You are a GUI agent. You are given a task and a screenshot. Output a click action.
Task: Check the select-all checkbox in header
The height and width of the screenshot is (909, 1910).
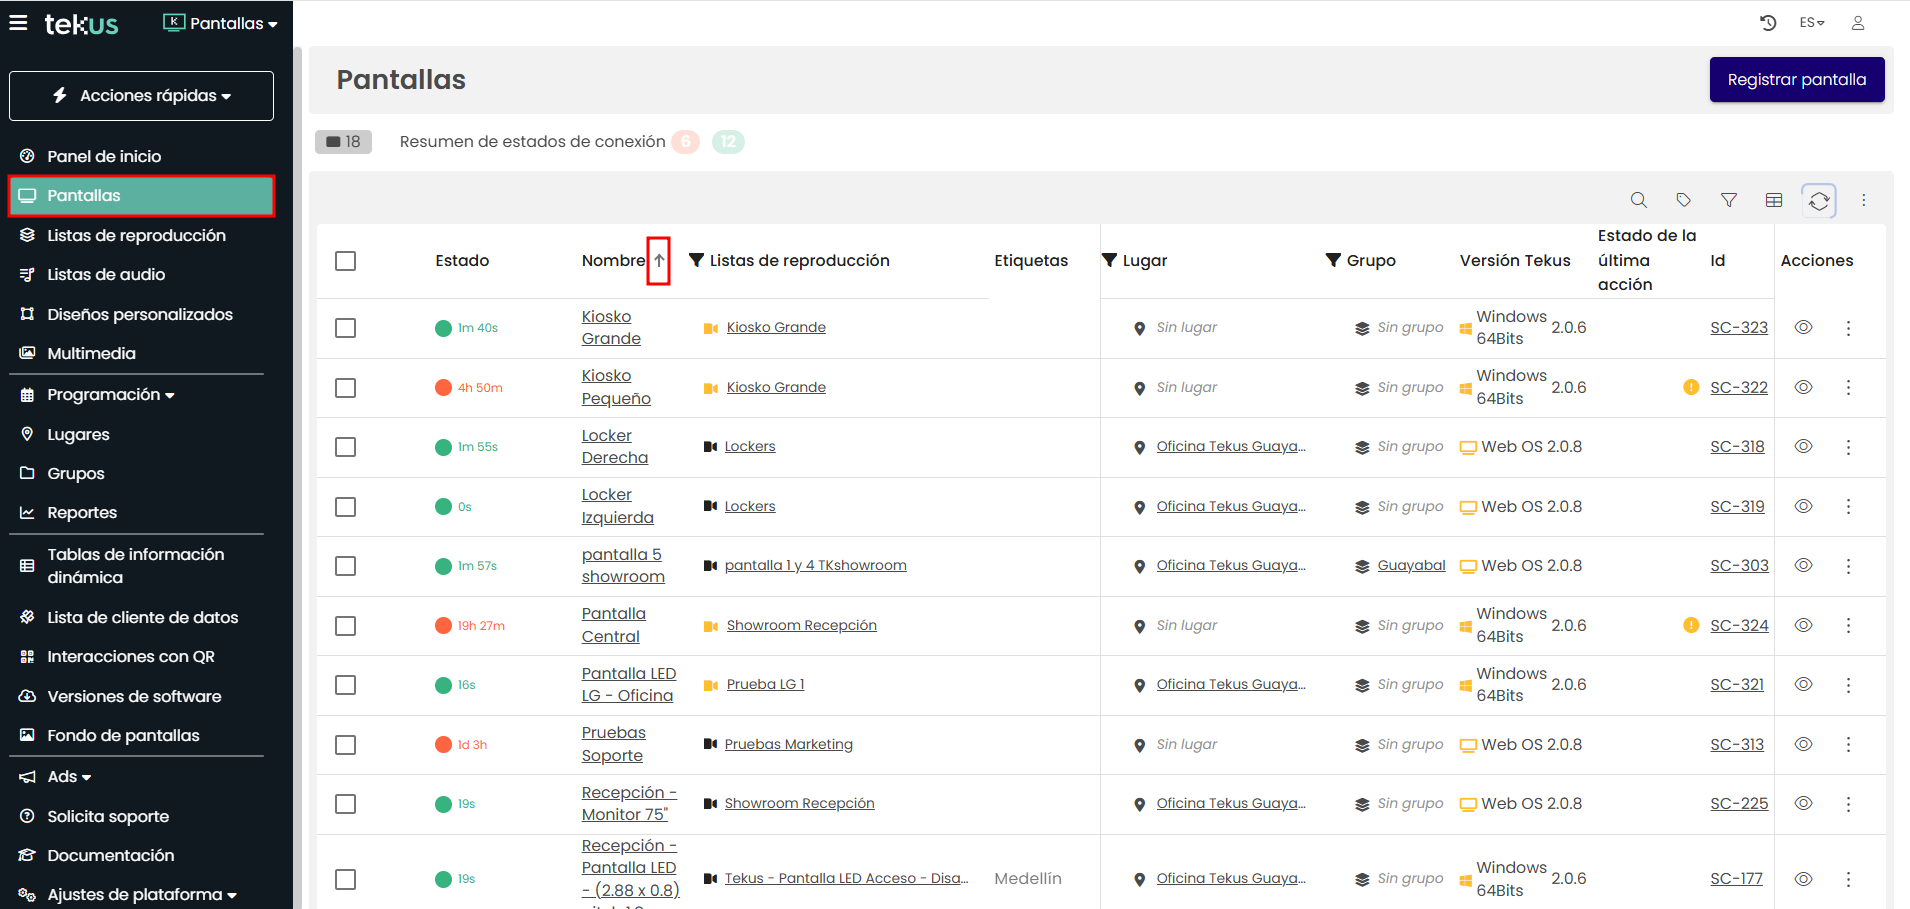coord(346,261)
